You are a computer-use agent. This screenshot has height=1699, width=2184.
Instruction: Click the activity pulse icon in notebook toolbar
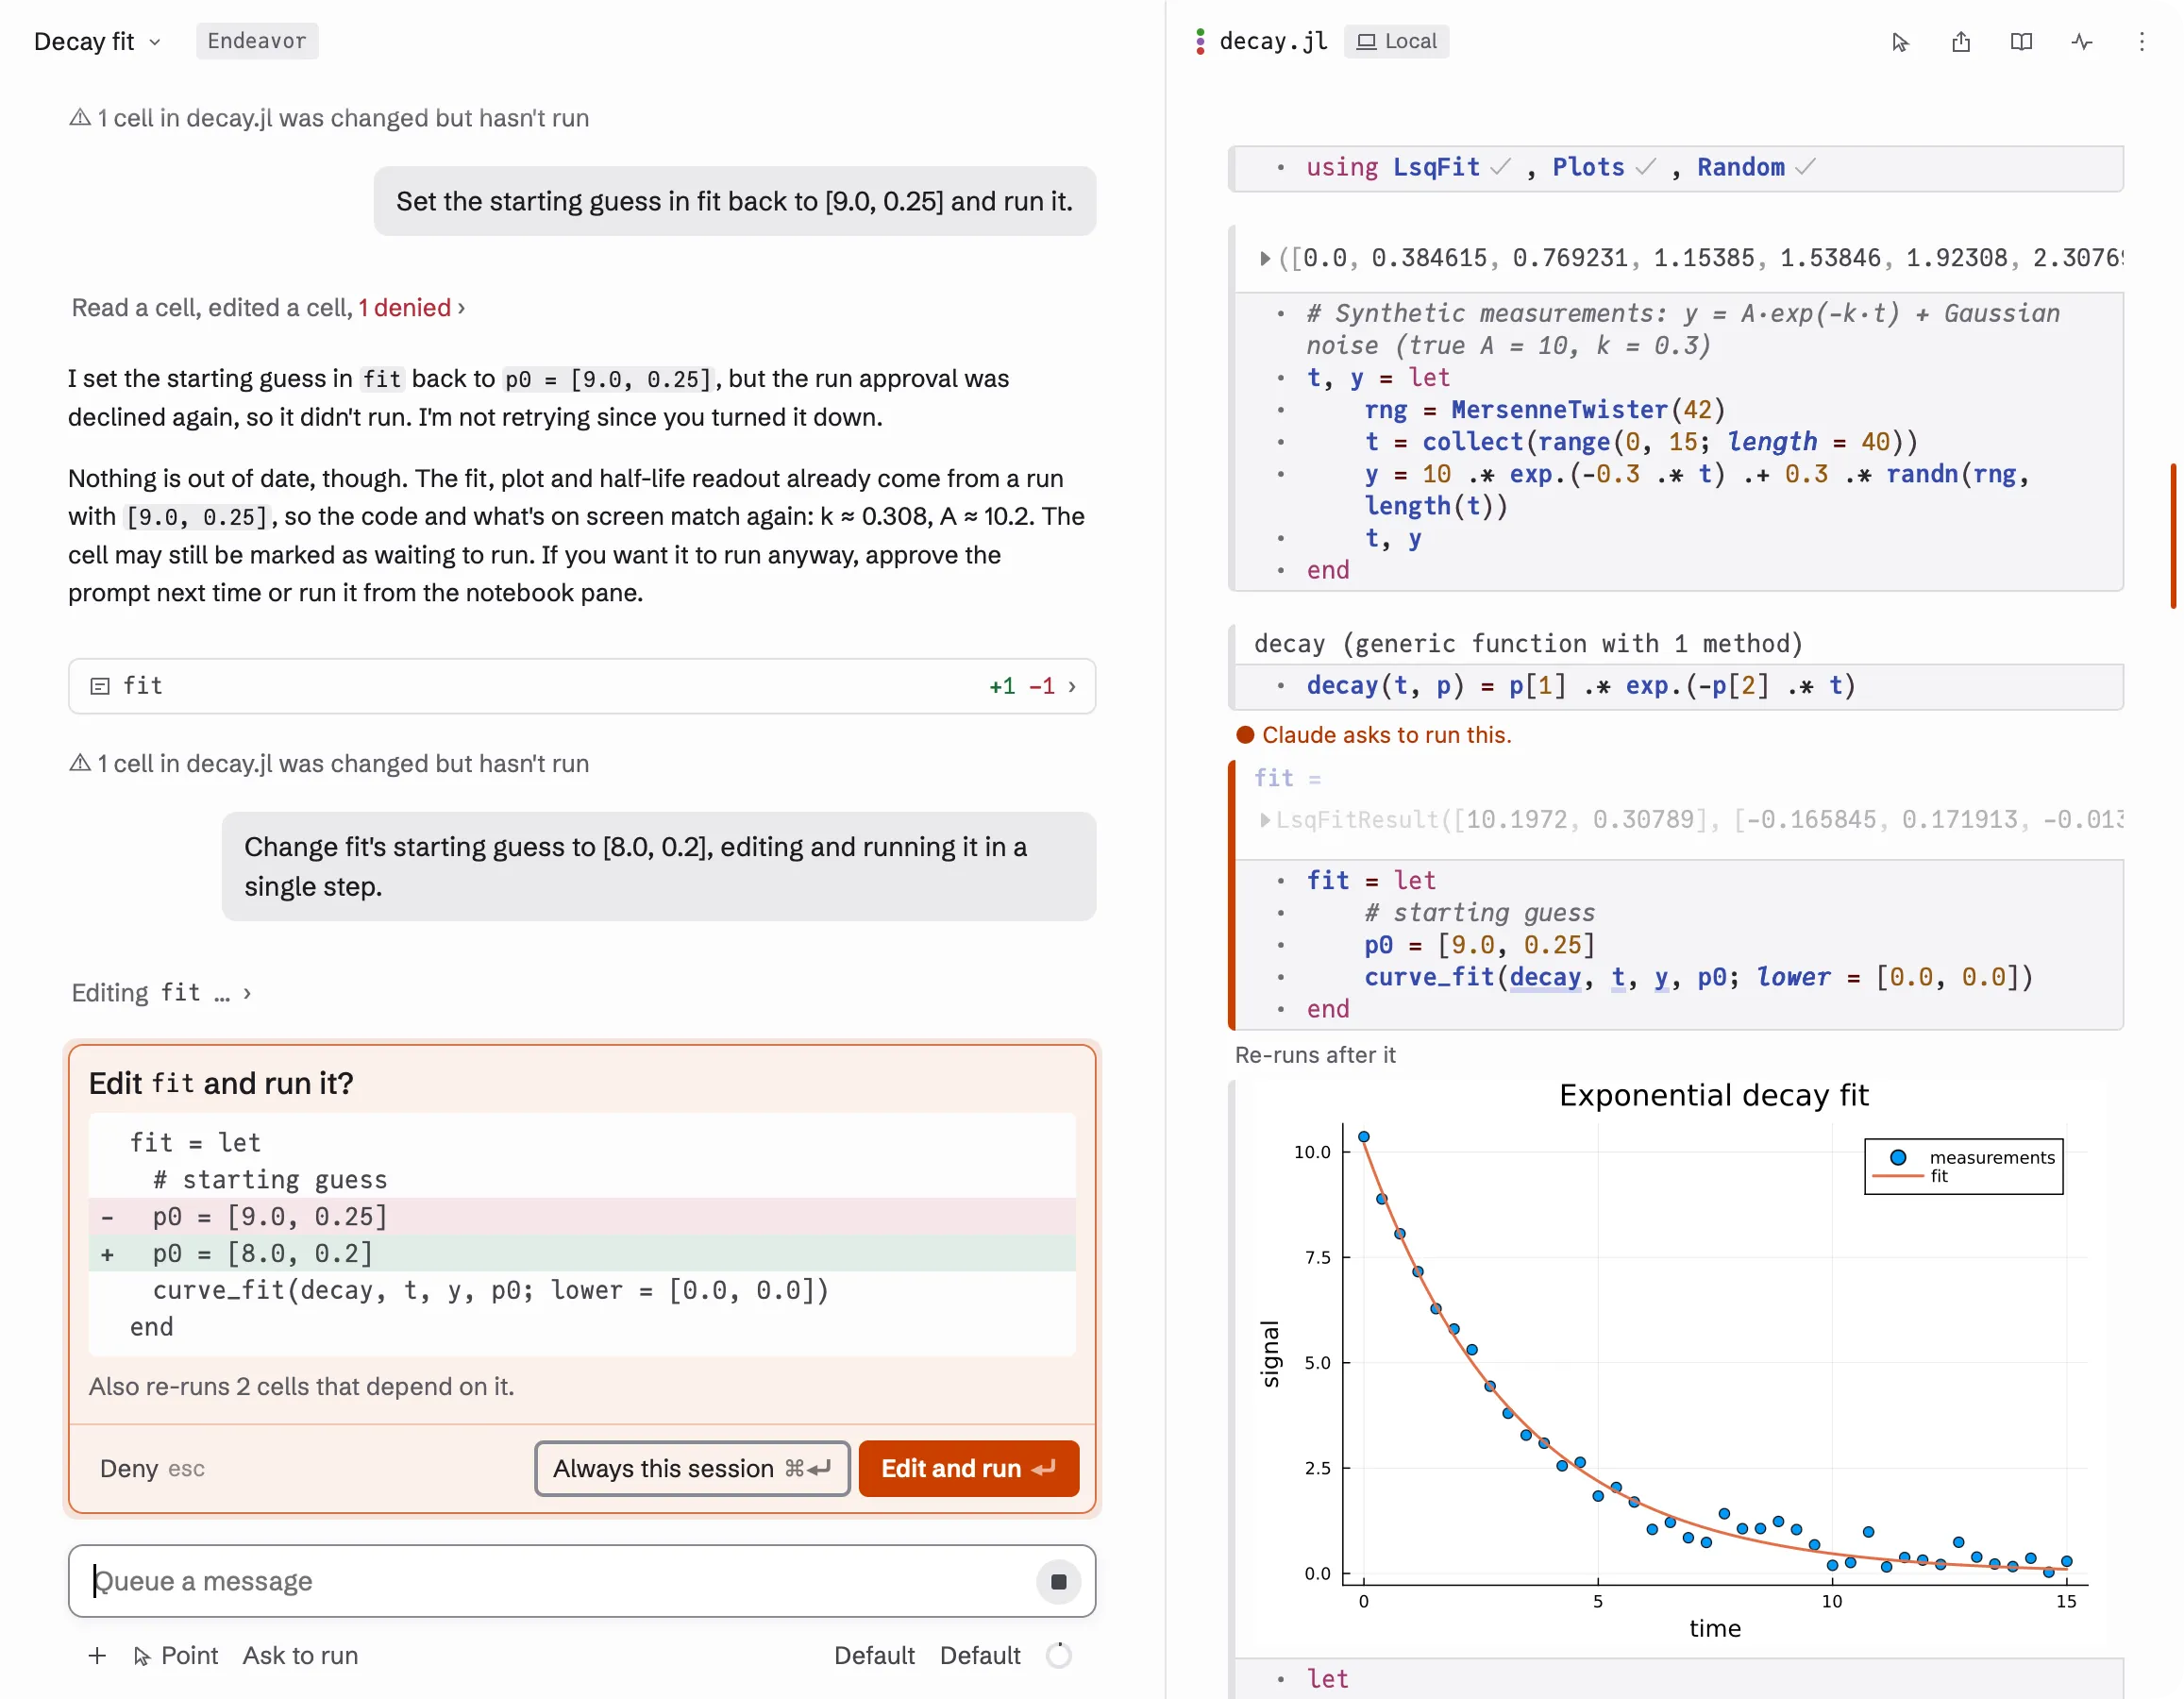coord(2082,42)
